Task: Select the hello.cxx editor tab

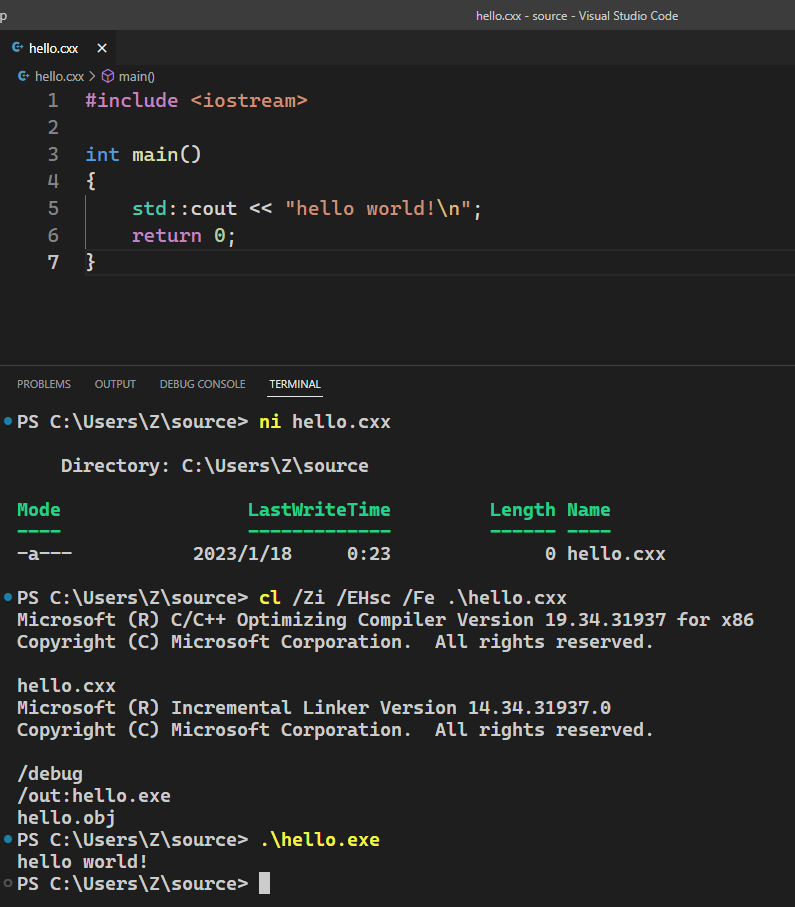Action: coord(54,48)
